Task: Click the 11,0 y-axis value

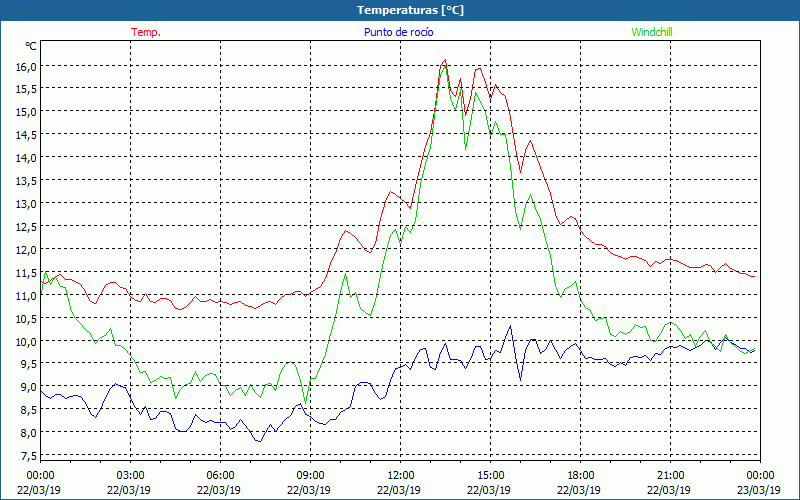Action: 27,296
